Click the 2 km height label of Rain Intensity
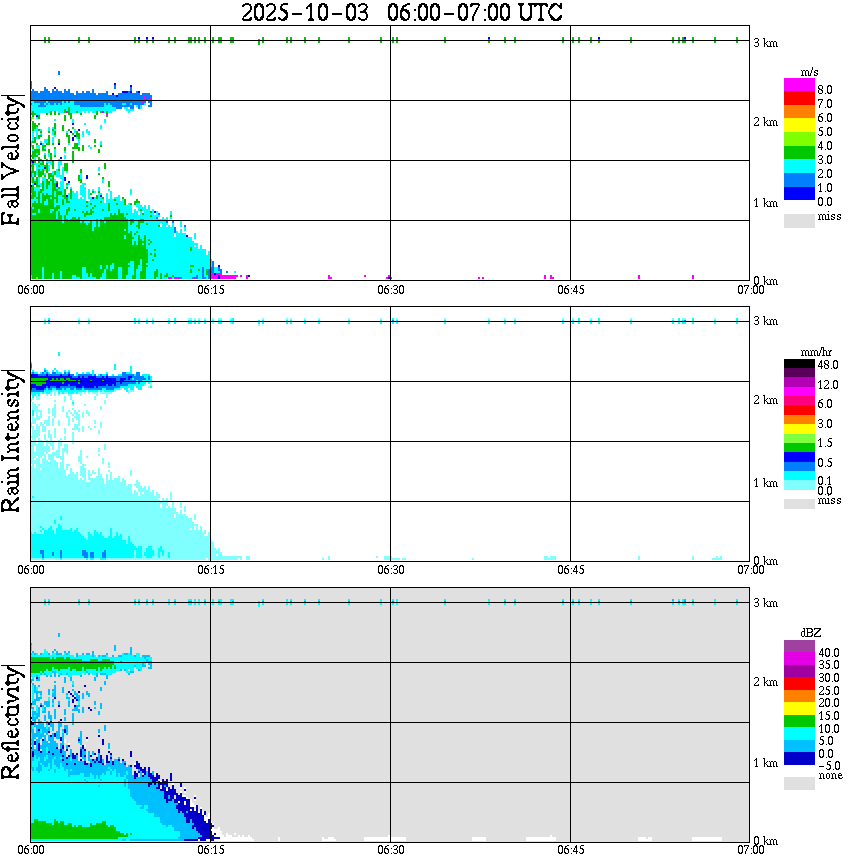The width and height of the screenshot is (850, 868). 765,400
